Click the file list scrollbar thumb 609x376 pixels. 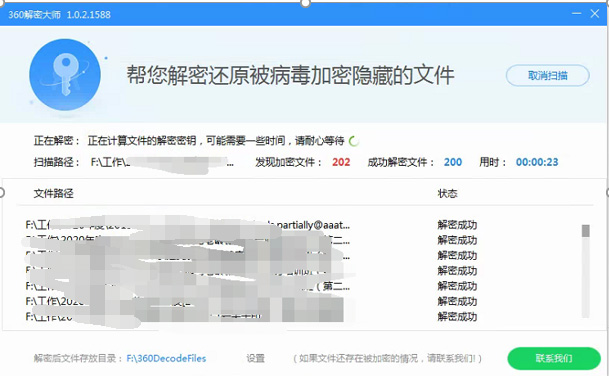pos(586,231)
